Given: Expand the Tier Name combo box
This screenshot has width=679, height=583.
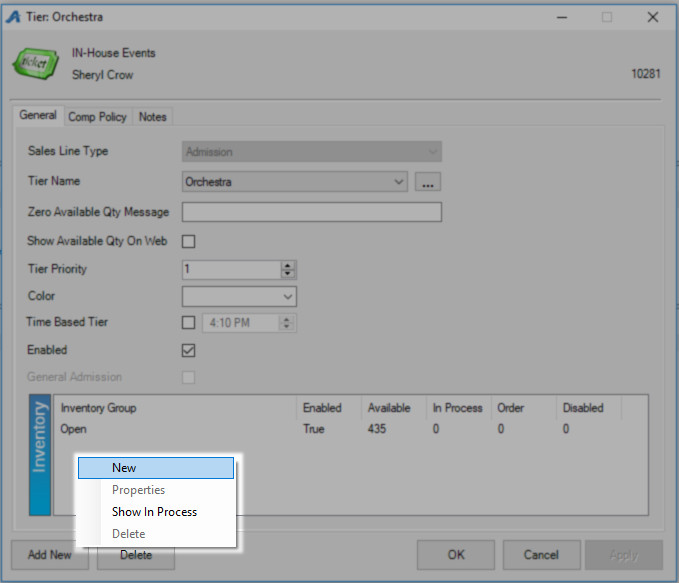Looking at the screenshot, I should click(x=398, y=181).
